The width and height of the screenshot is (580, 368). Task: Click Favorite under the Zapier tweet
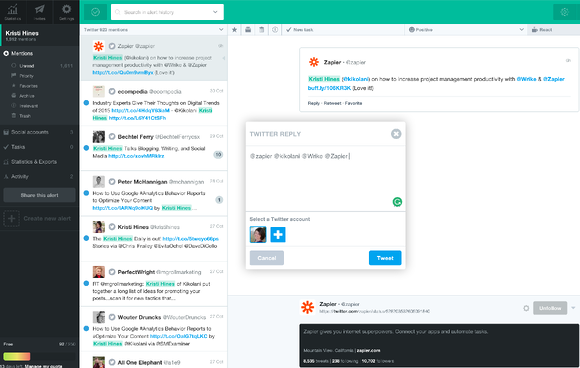pos(354,103)
